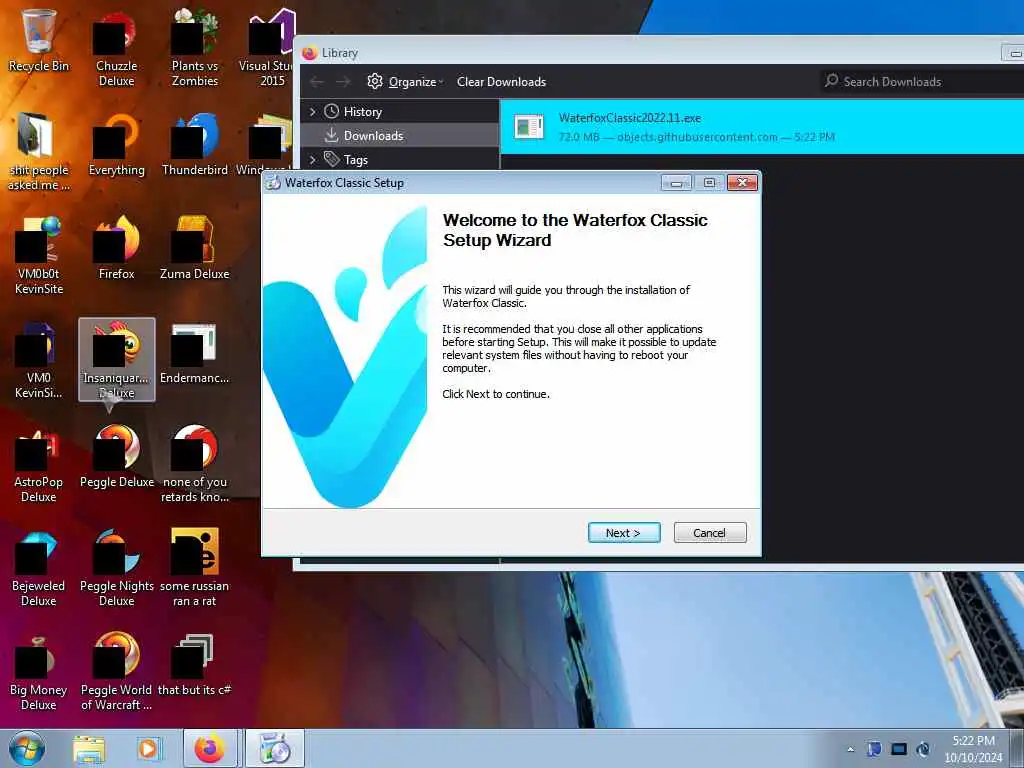The image size is (1024, 768).
Task: Open Windows Explorer from the taskbar
Action: coord(89,748)
